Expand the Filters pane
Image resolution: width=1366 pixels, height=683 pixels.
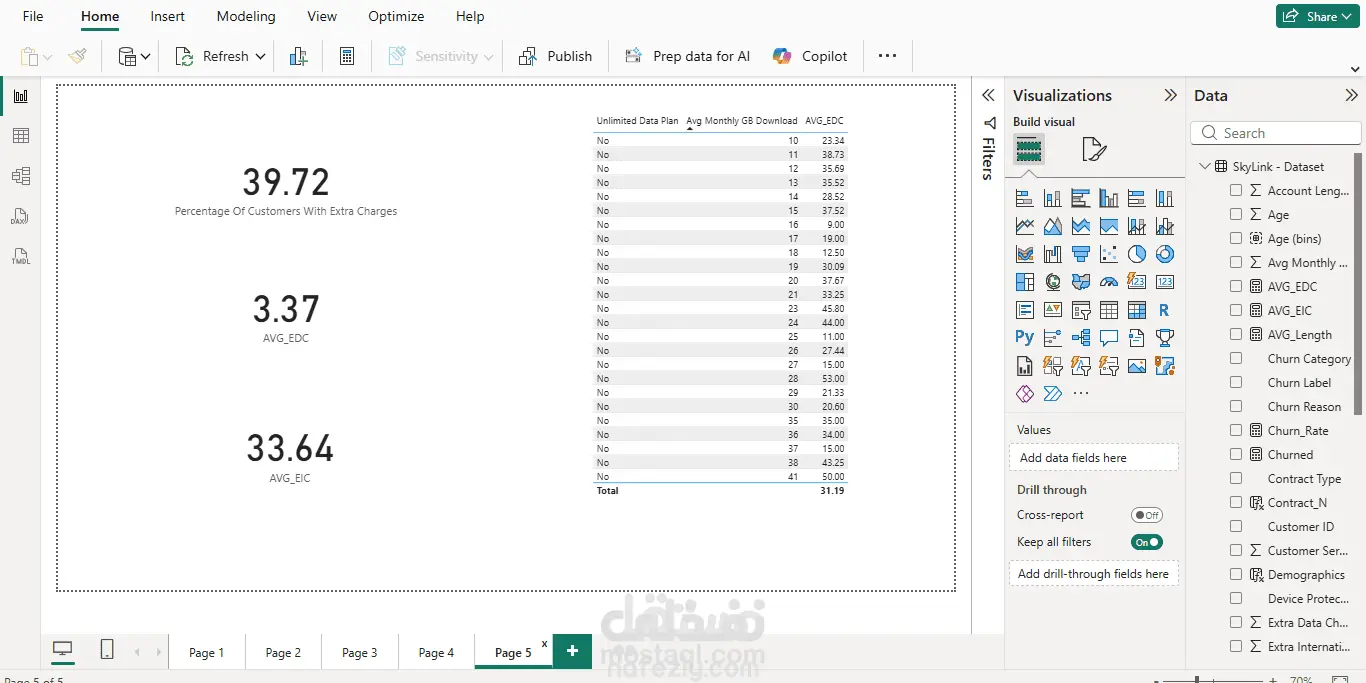pyautogui.click(x=988, y=95)
